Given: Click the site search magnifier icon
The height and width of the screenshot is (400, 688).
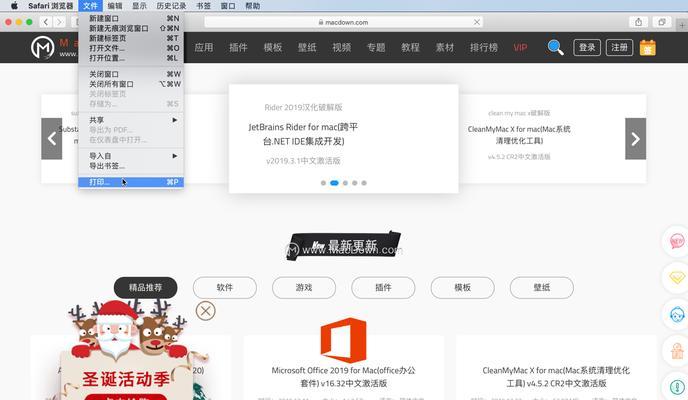Looking at the screenshot, I should pyautogui.click(x=555, y=47).
